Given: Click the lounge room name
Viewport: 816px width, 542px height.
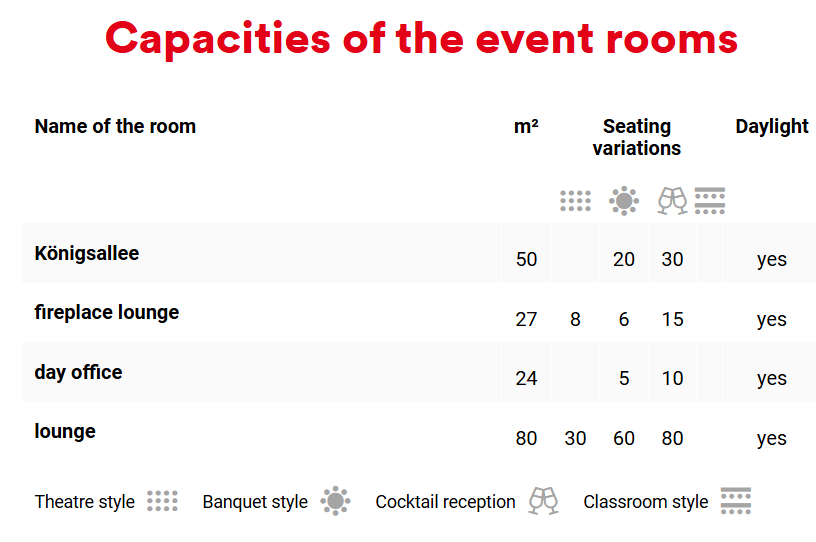Looking at the screenshot, I should click(x=65, y=431).
